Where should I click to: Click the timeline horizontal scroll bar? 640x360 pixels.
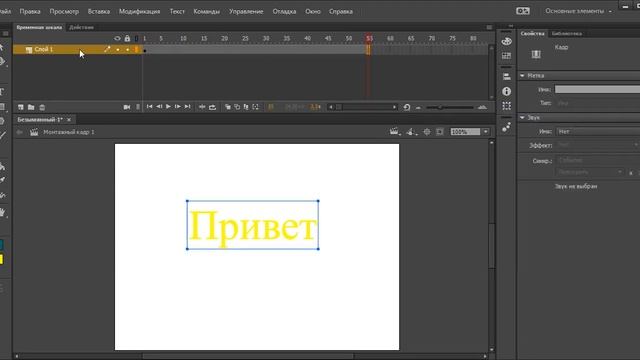click(x=362, y=107)
